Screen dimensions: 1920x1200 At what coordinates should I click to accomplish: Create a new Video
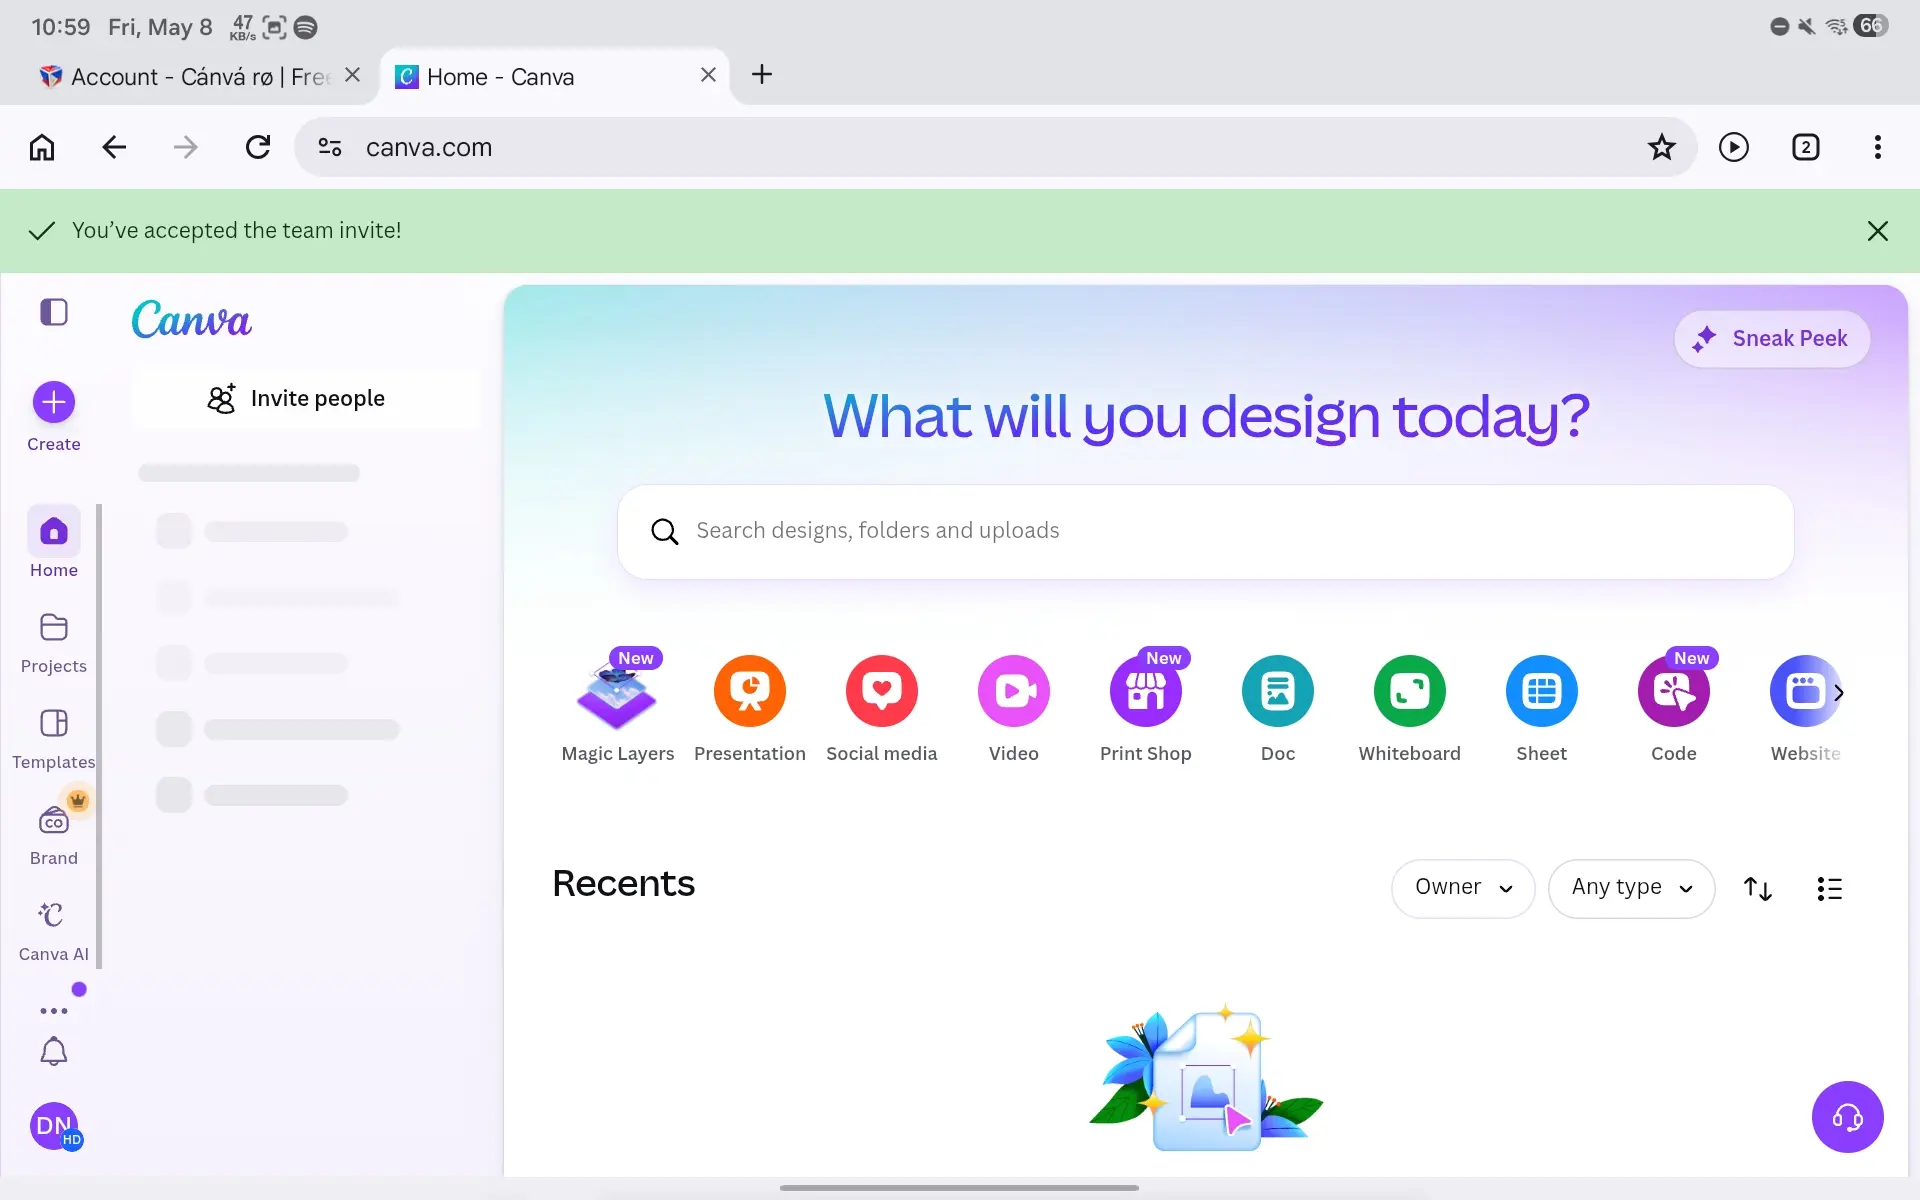click(1014, 708)
